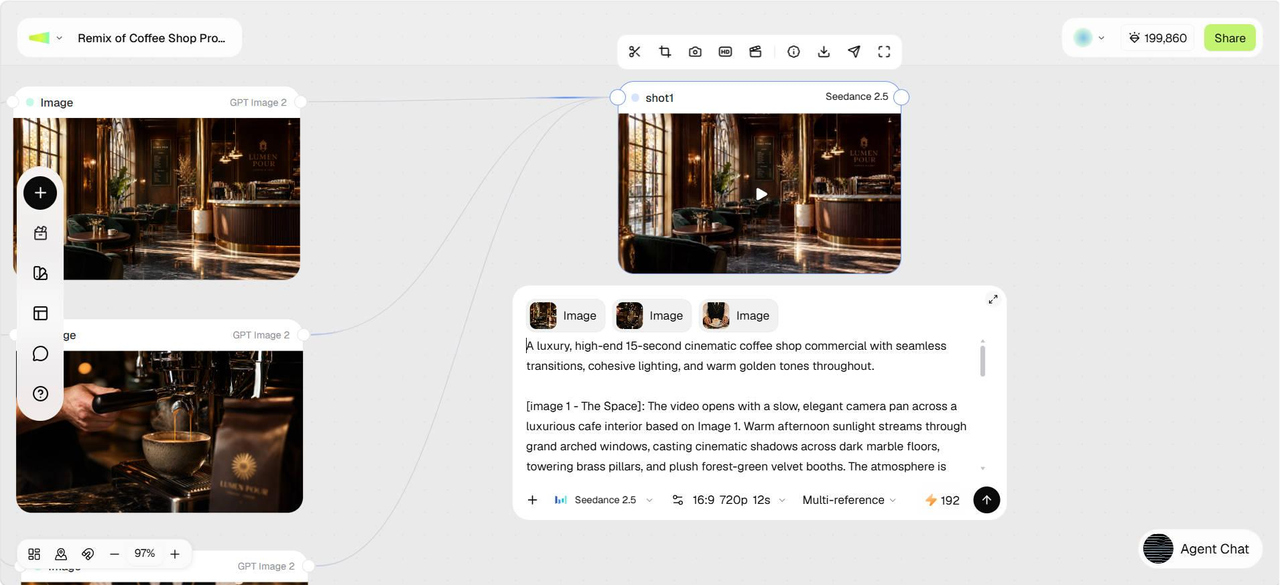This screenshot has width=1280, height=585.
Task: Open the media library icon in the left sidebar
Action: coord(40,233)
